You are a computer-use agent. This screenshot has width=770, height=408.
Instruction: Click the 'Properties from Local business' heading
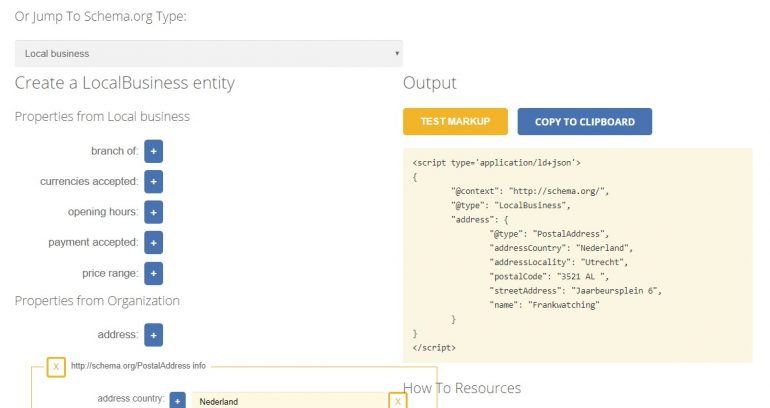coord(102,116)
